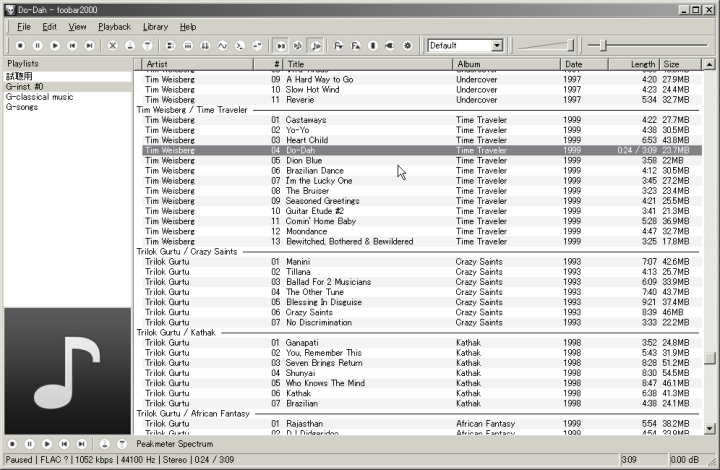Sort by the Title column header
The height and width of the screenshot is (470, 720).
(x=367, y=64)
